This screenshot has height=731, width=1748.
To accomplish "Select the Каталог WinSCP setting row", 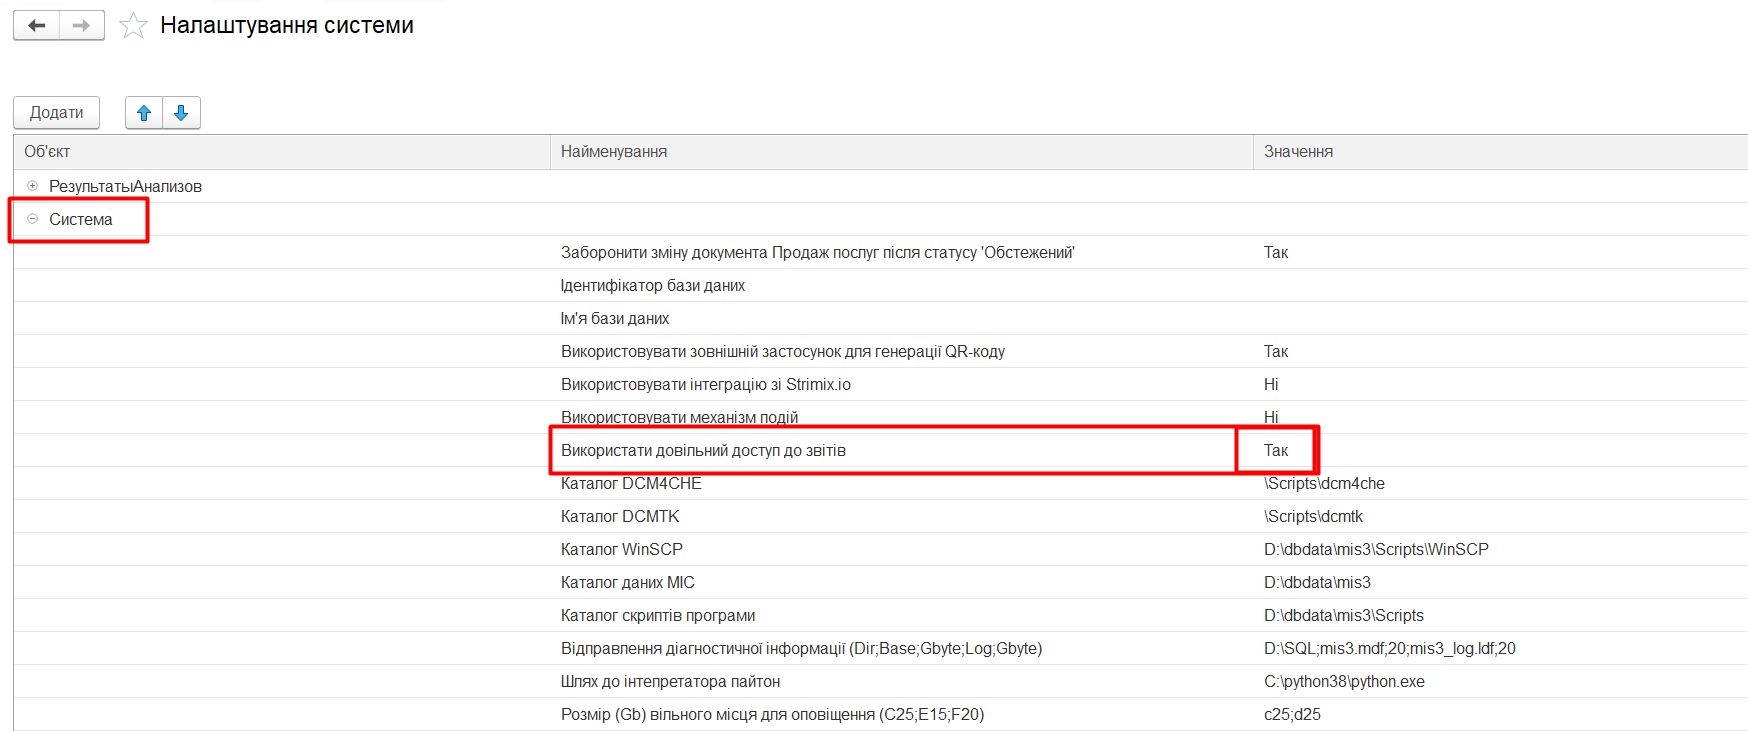I will pyautogui.click(x=621, y=550).
